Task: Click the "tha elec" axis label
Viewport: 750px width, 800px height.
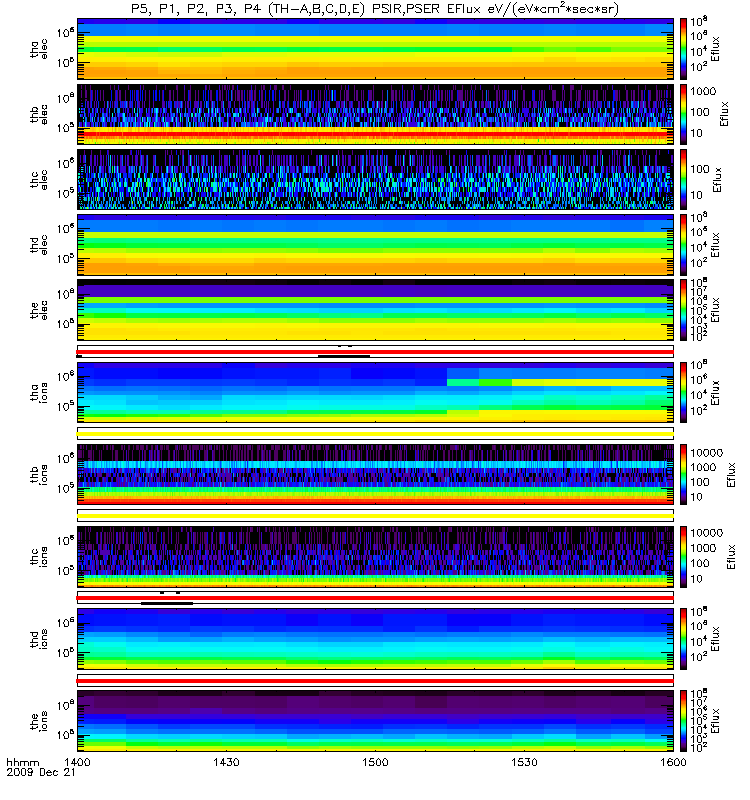Action: tap(38, 49)
